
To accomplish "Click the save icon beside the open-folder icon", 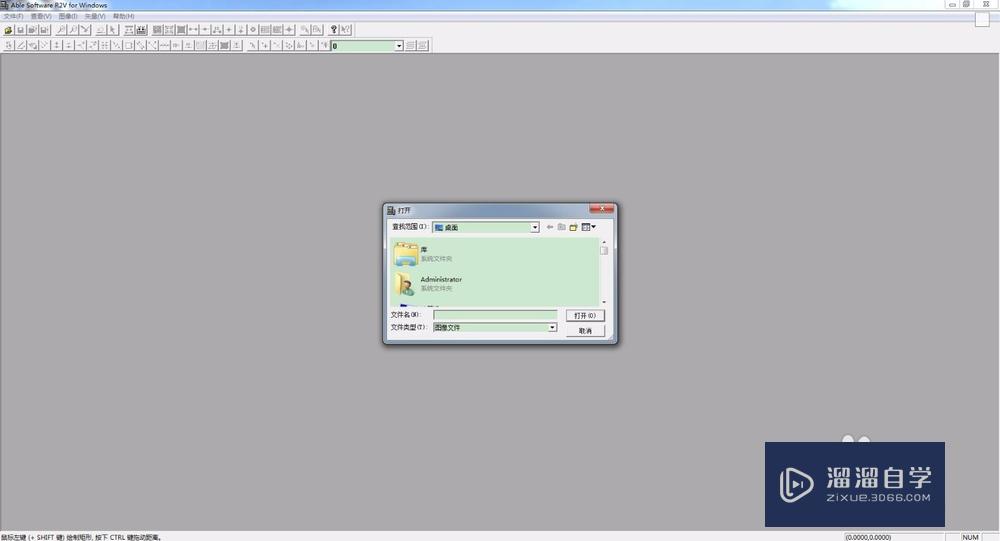I will pos(20,30).
